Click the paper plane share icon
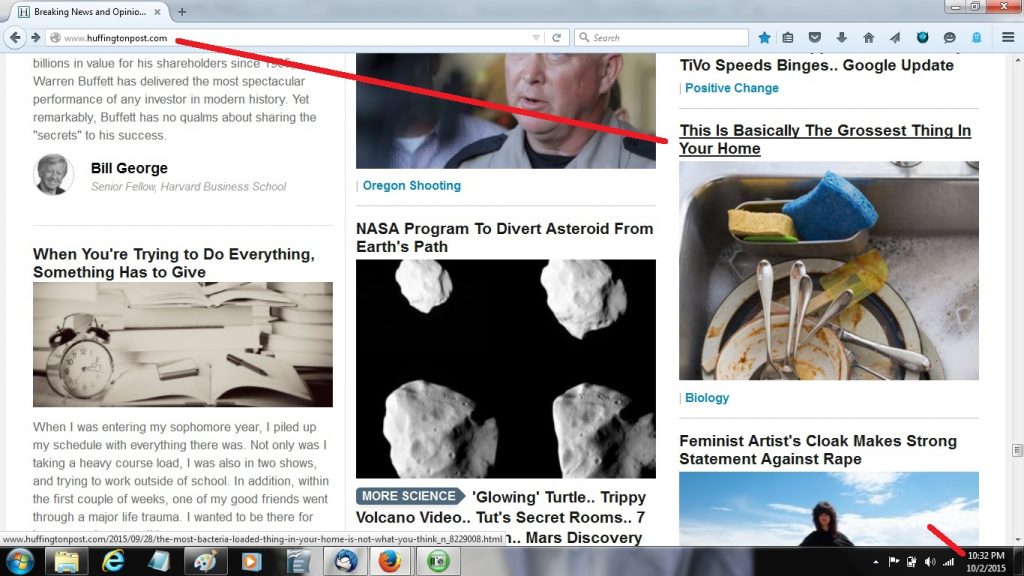1024x576 pixels. pos(895,38)
